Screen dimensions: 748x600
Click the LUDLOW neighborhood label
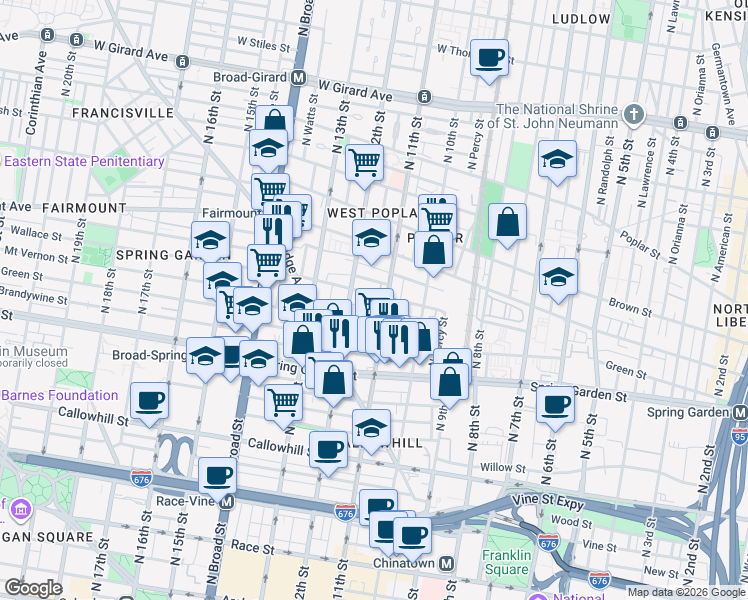(581, 19)
